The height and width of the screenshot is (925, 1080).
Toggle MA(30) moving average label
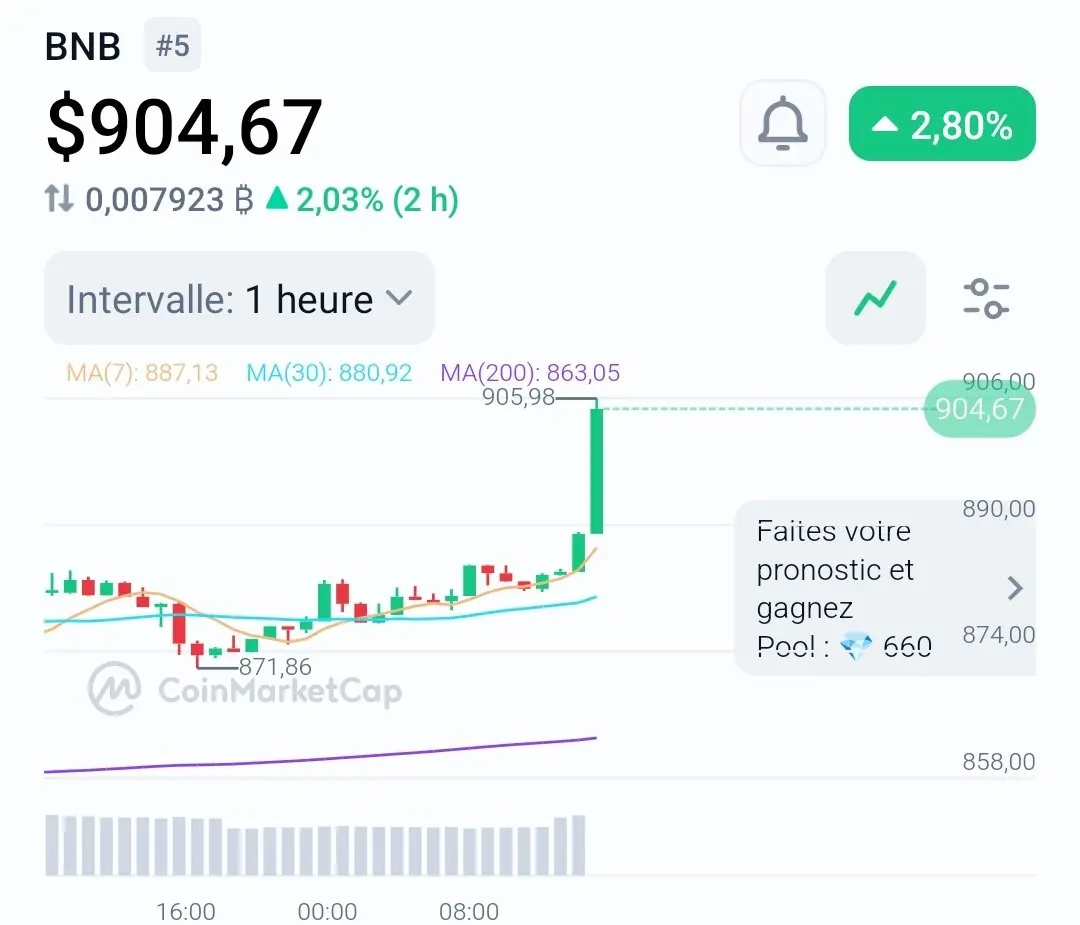pos(329,373)
